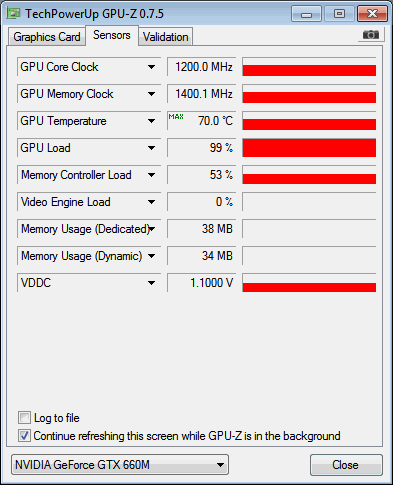Click the 70.0 °C temperature value field

tap(201, 121)
